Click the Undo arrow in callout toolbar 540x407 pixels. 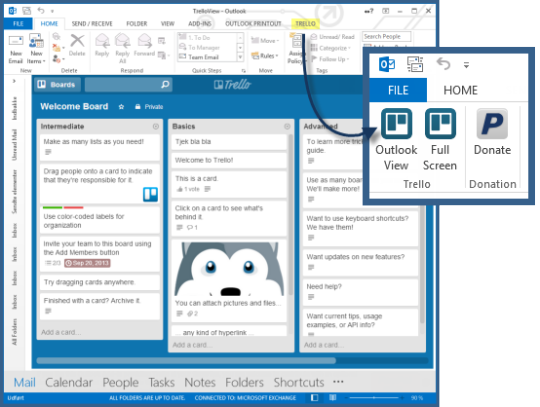tap(443, 64)
